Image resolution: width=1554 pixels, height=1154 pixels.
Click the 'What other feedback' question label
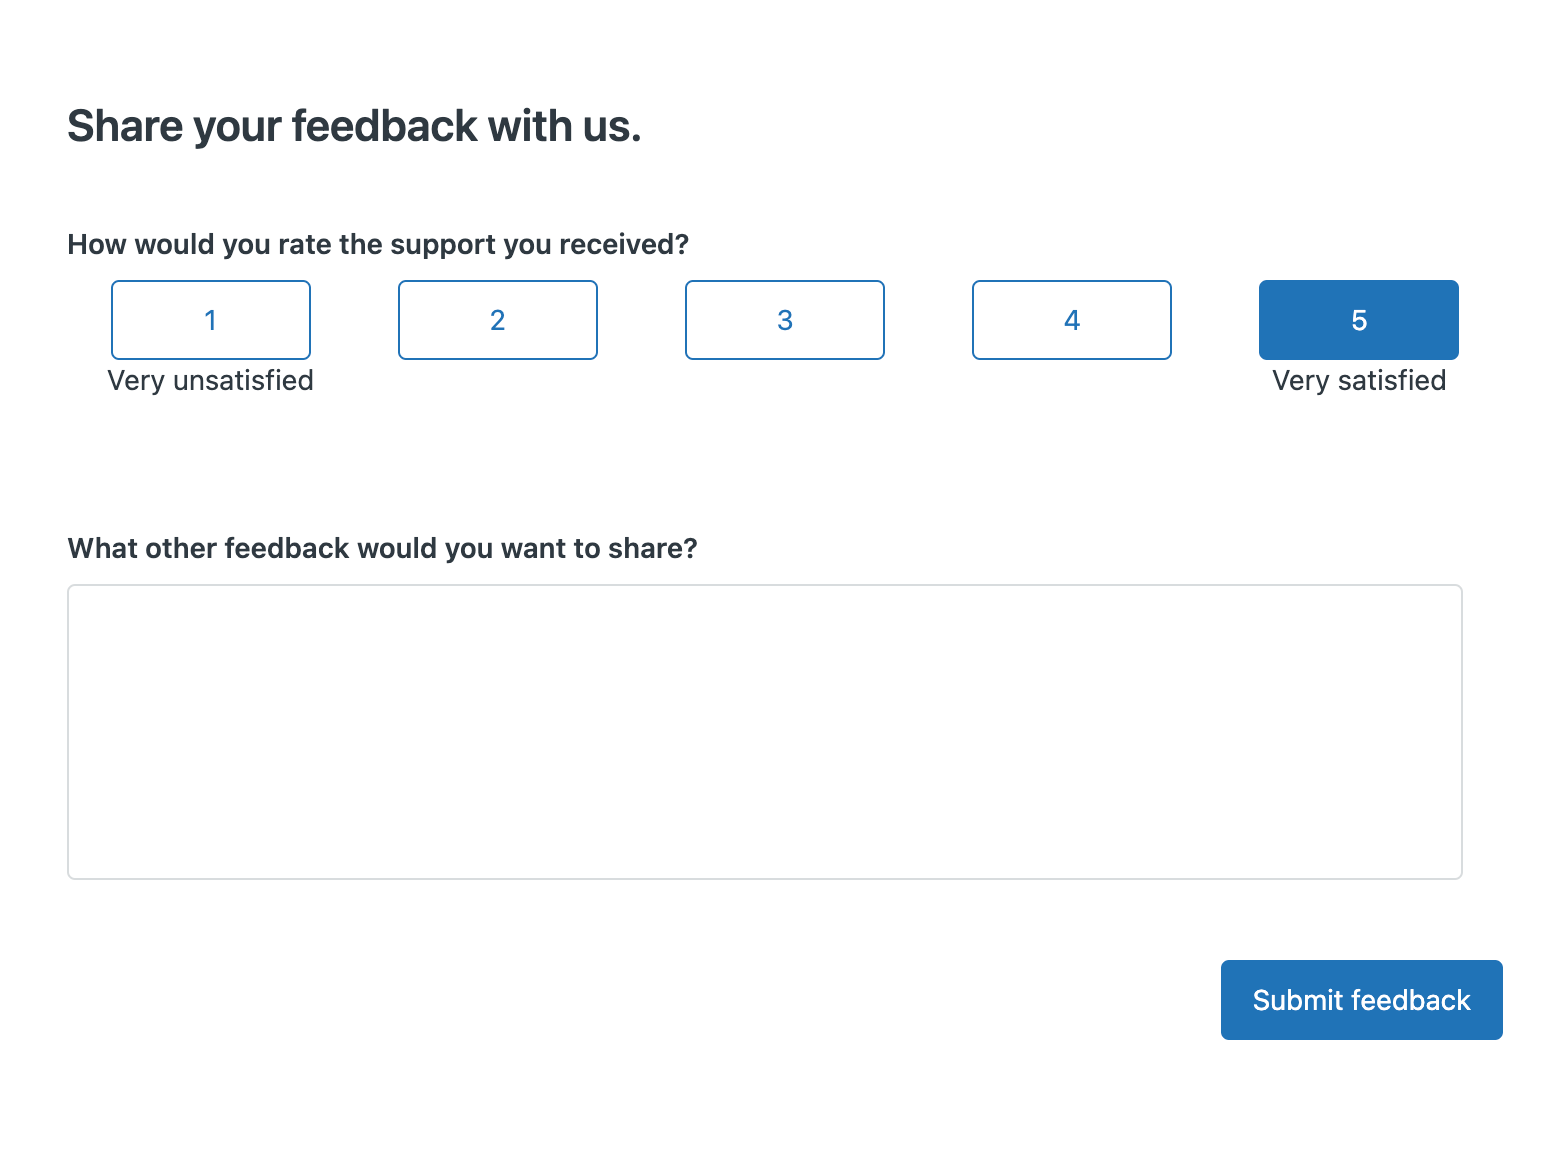(382, 549)
